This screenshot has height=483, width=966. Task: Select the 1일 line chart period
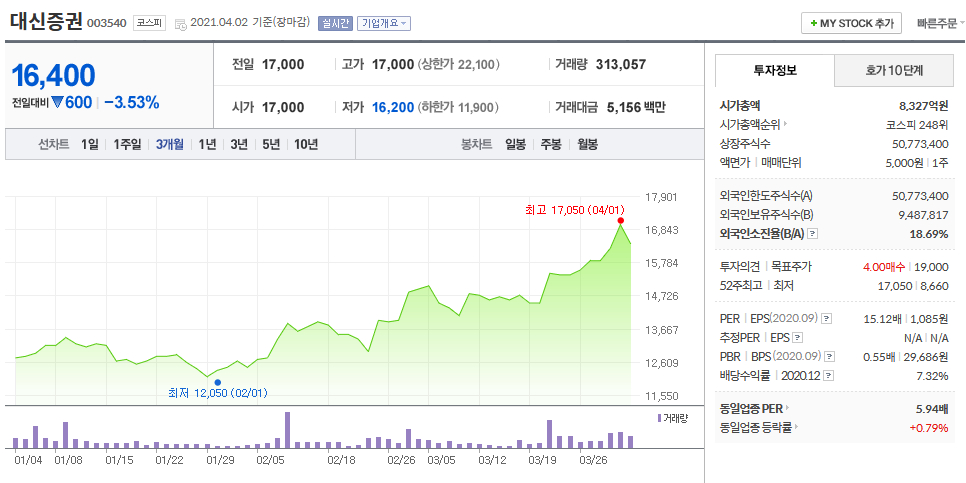[89, 145]
